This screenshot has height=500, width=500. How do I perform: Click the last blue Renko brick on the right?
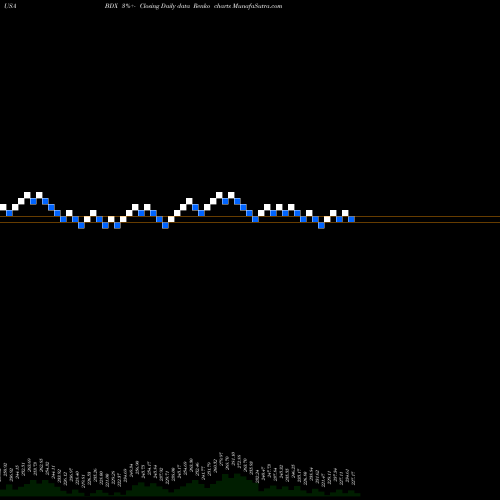click(x=351, y=219)
